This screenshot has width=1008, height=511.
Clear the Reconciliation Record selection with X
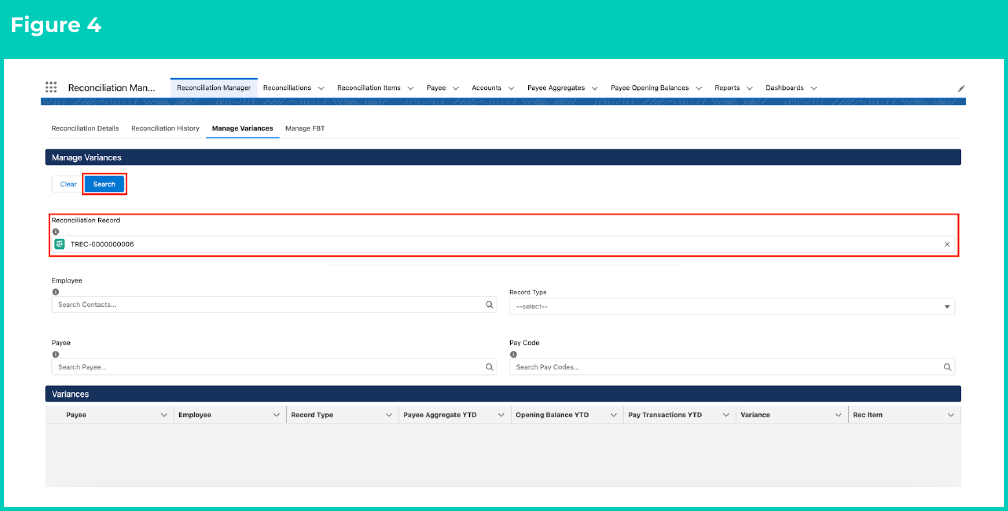point(947,244)
